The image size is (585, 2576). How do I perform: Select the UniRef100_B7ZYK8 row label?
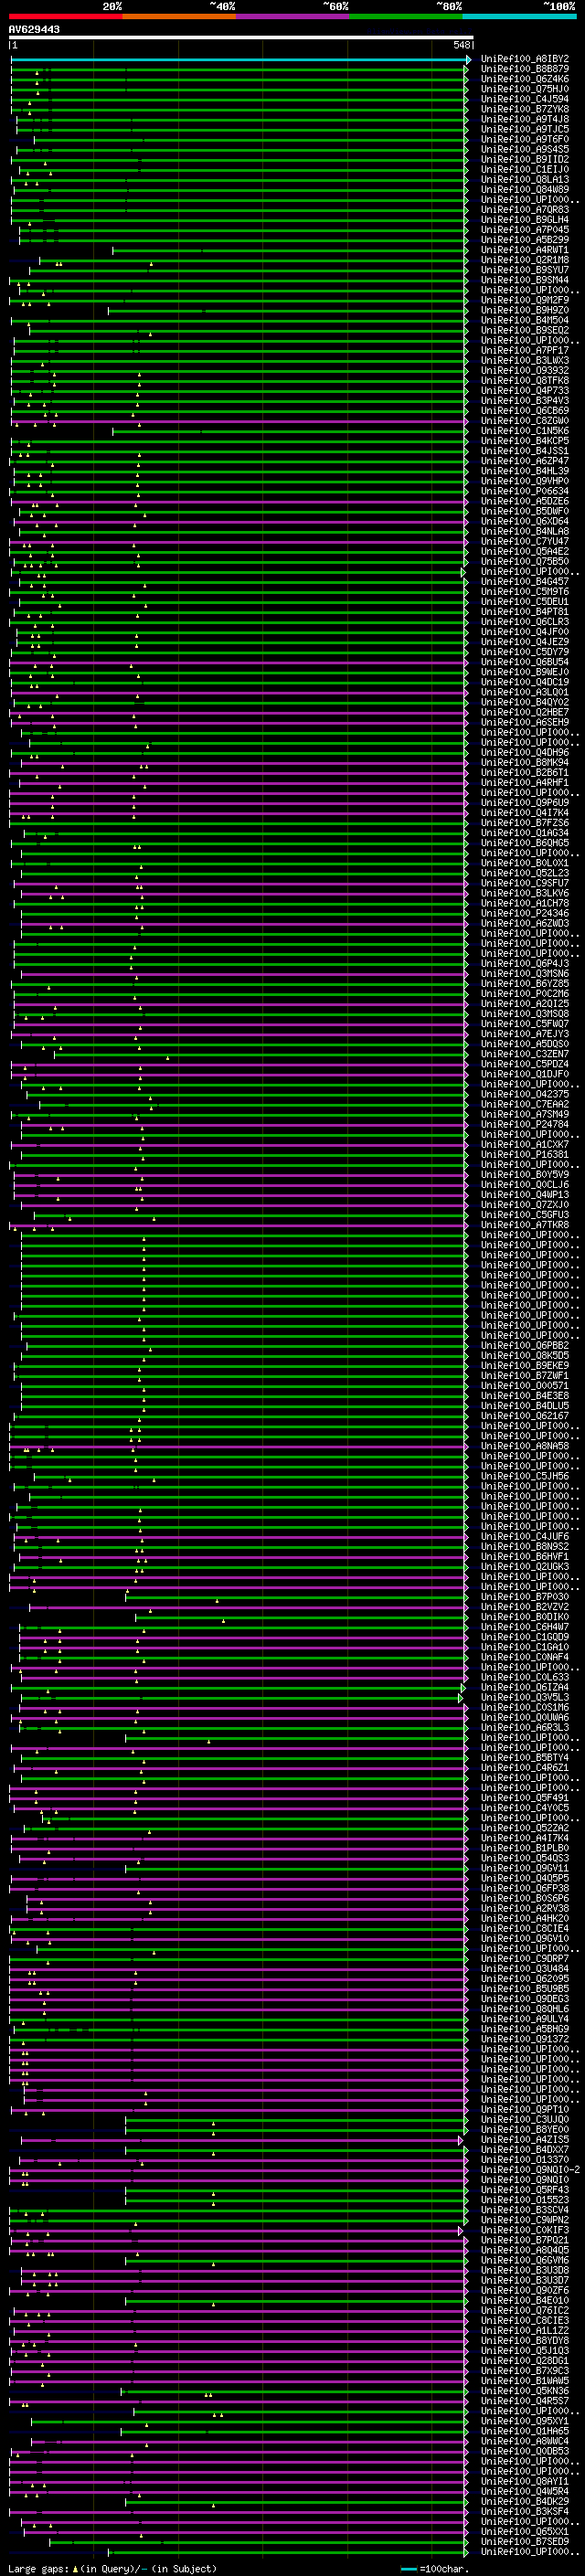coord(525,109)
